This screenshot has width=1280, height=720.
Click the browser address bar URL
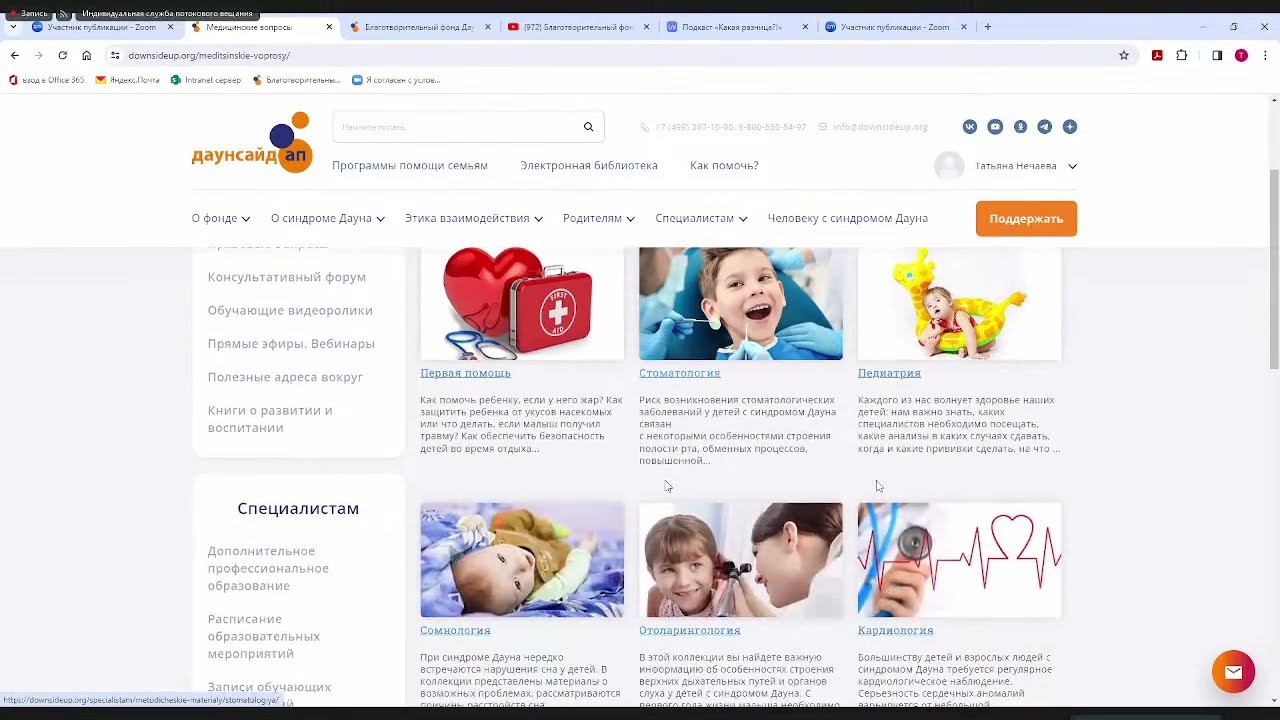[x=209, y=56]
